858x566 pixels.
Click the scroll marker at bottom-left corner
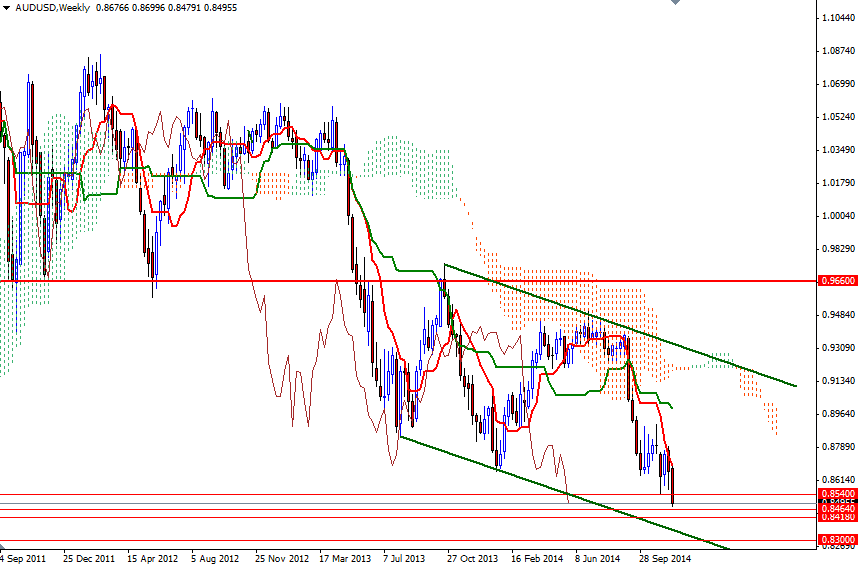[x=2, y=547]
